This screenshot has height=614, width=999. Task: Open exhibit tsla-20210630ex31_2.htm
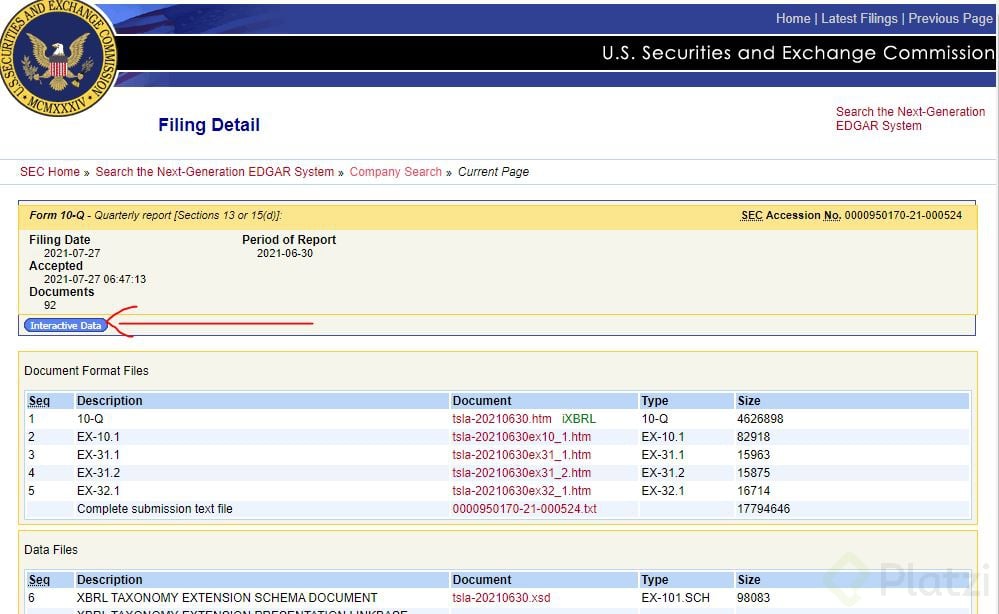(x=521, y=473)
